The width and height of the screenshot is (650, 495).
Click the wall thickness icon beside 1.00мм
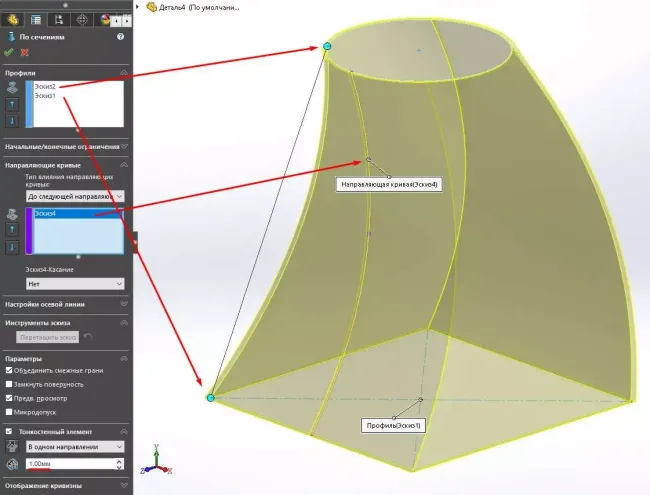[x=12, y=464]
